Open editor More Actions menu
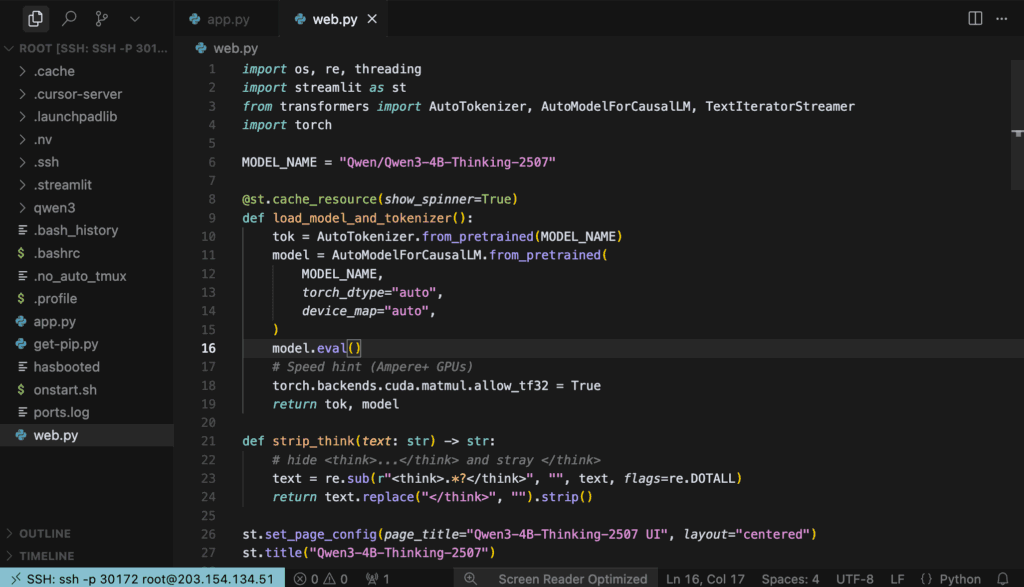 coord(1001,18)
